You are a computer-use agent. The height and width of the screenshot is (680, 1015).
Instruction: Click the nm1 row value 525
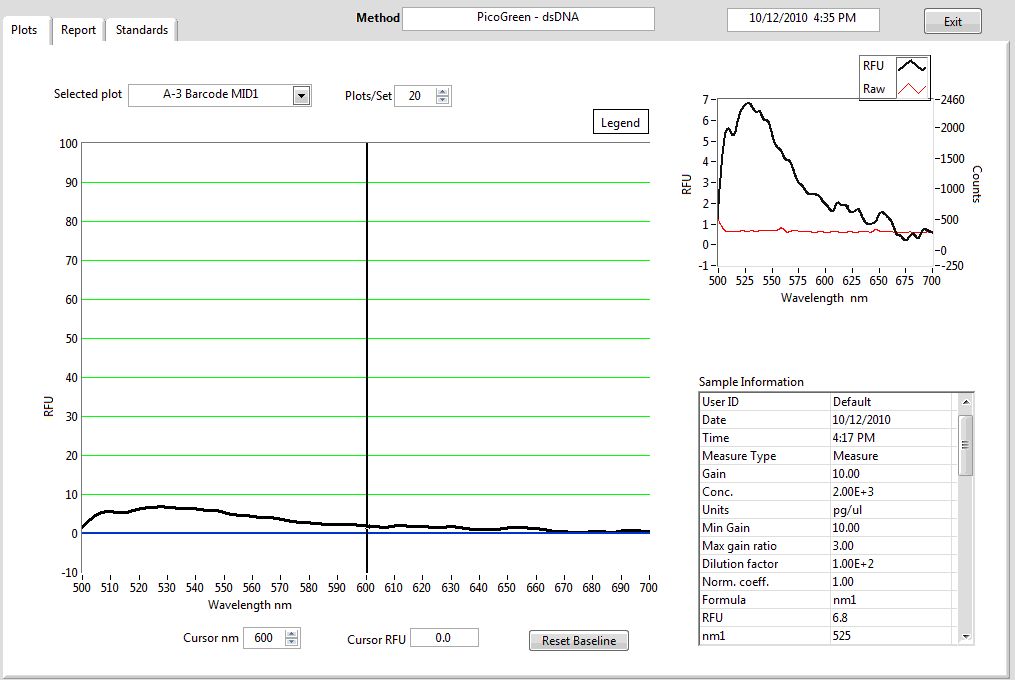click(x=842, y=636)
